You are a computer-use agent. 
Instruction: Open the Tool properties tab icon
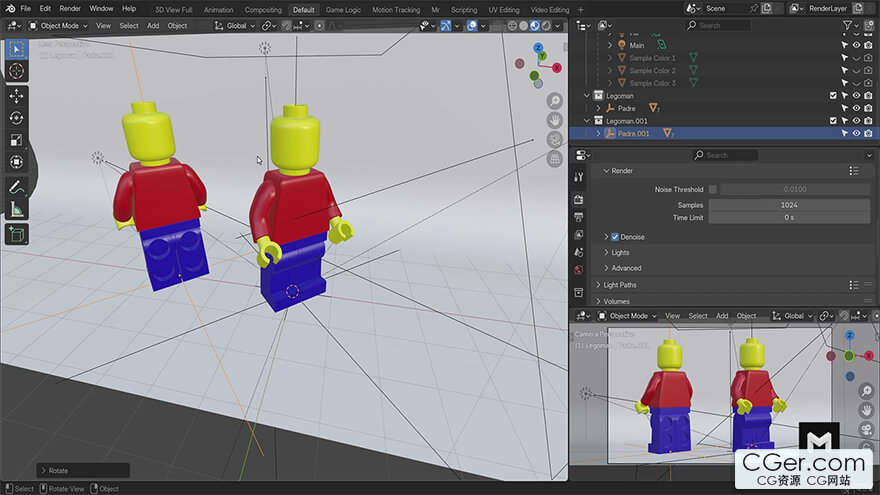tap(578, 177)
